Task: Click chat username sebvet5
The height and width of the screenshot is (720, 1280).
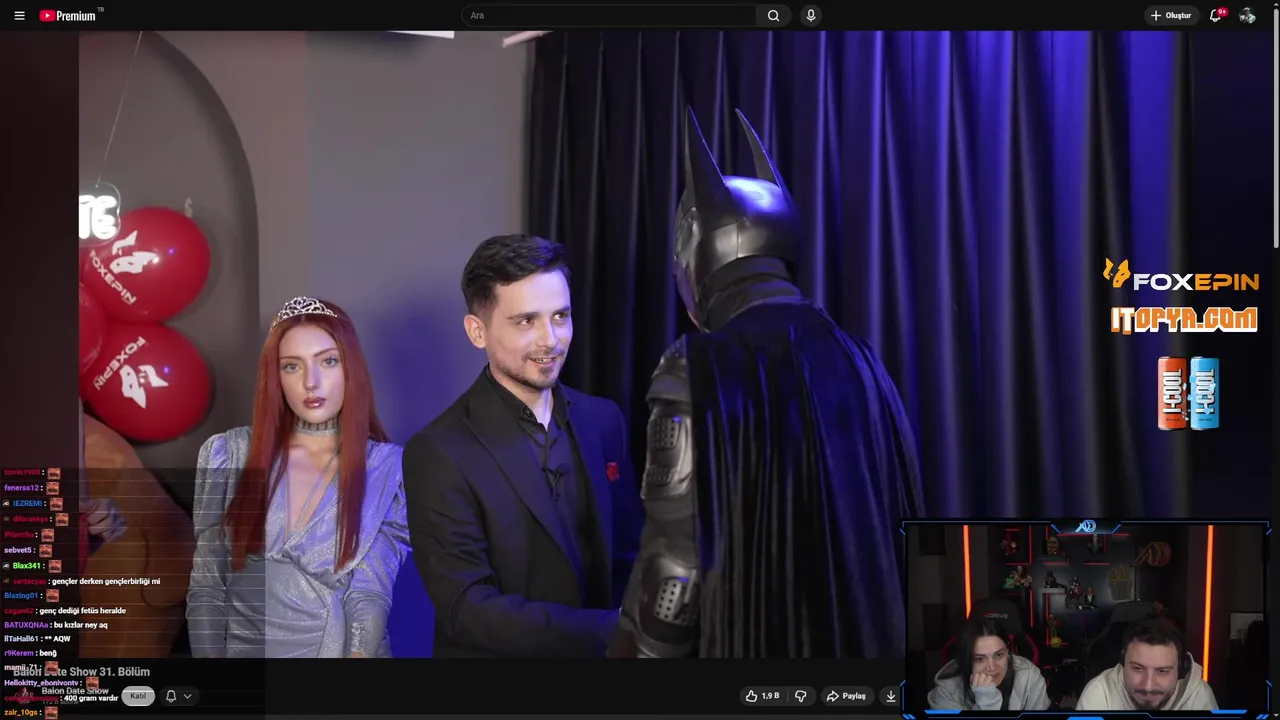Action: 19,550
